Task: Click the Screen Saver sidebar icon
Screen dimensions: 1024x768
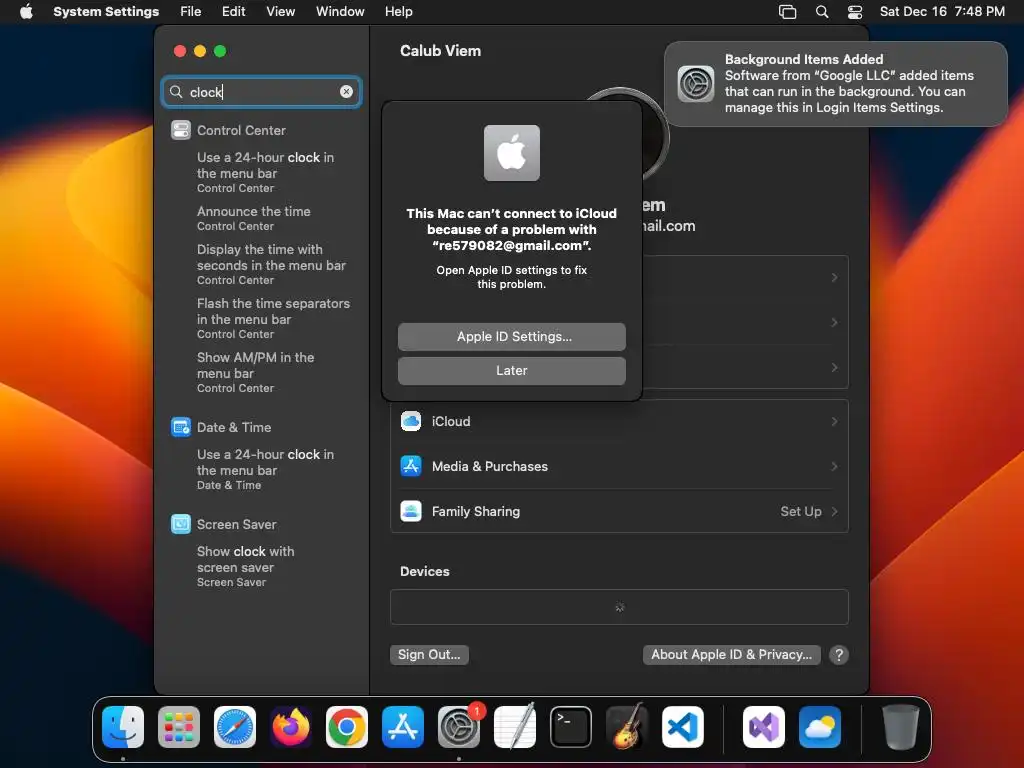Action: pos(181,524)
